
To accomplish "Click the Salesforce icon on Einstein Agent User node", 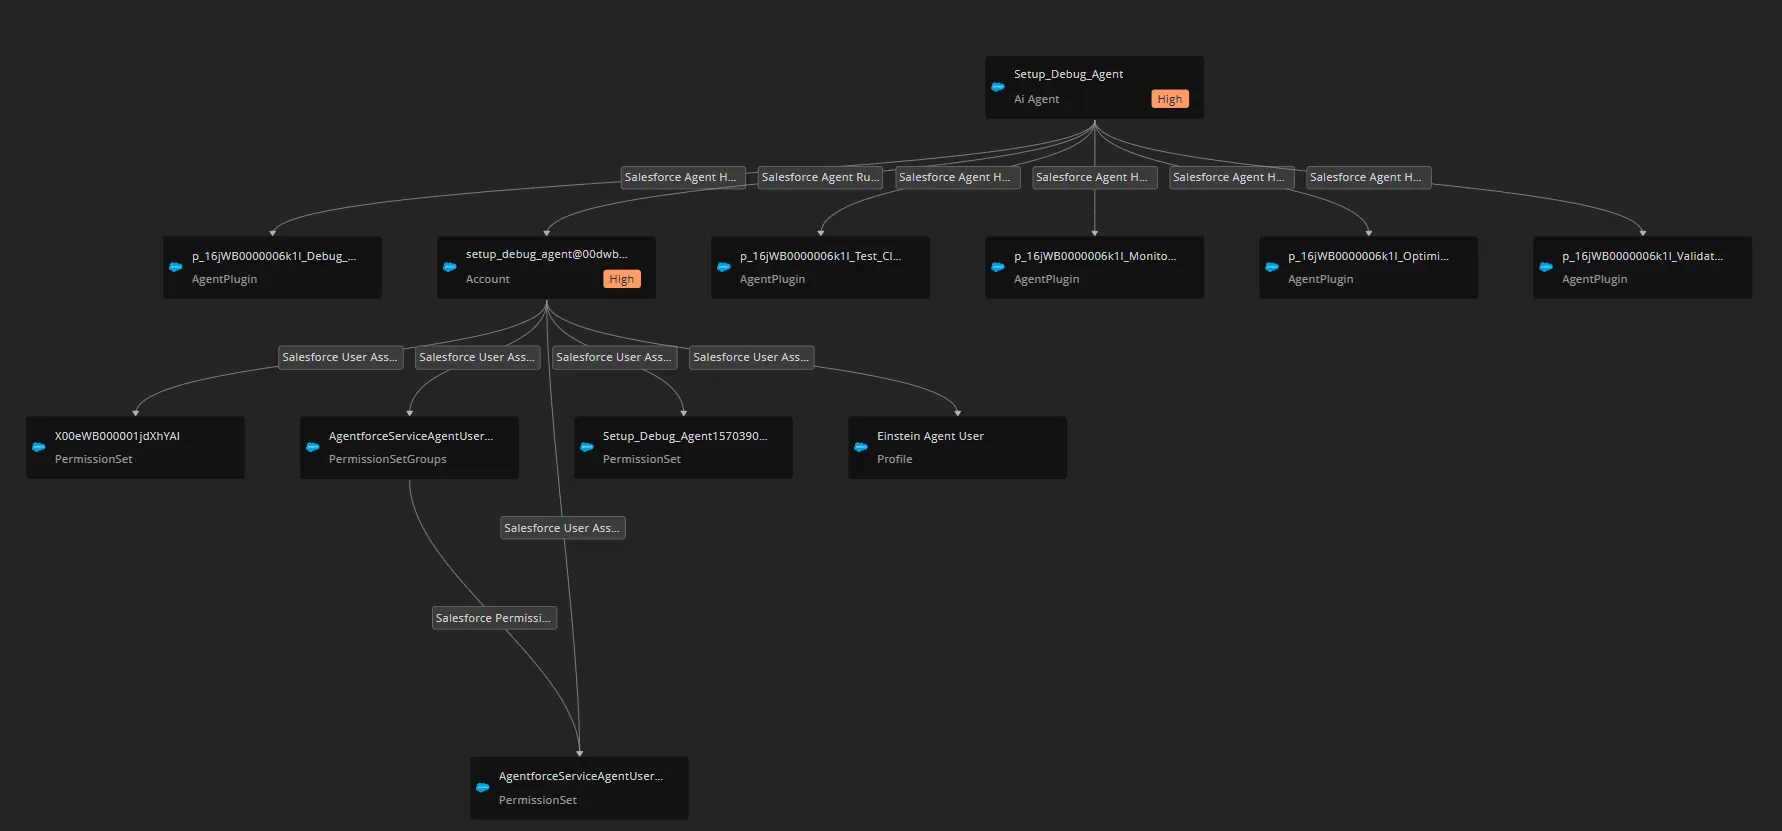I will pyautogui.click(x=860, y=447).
